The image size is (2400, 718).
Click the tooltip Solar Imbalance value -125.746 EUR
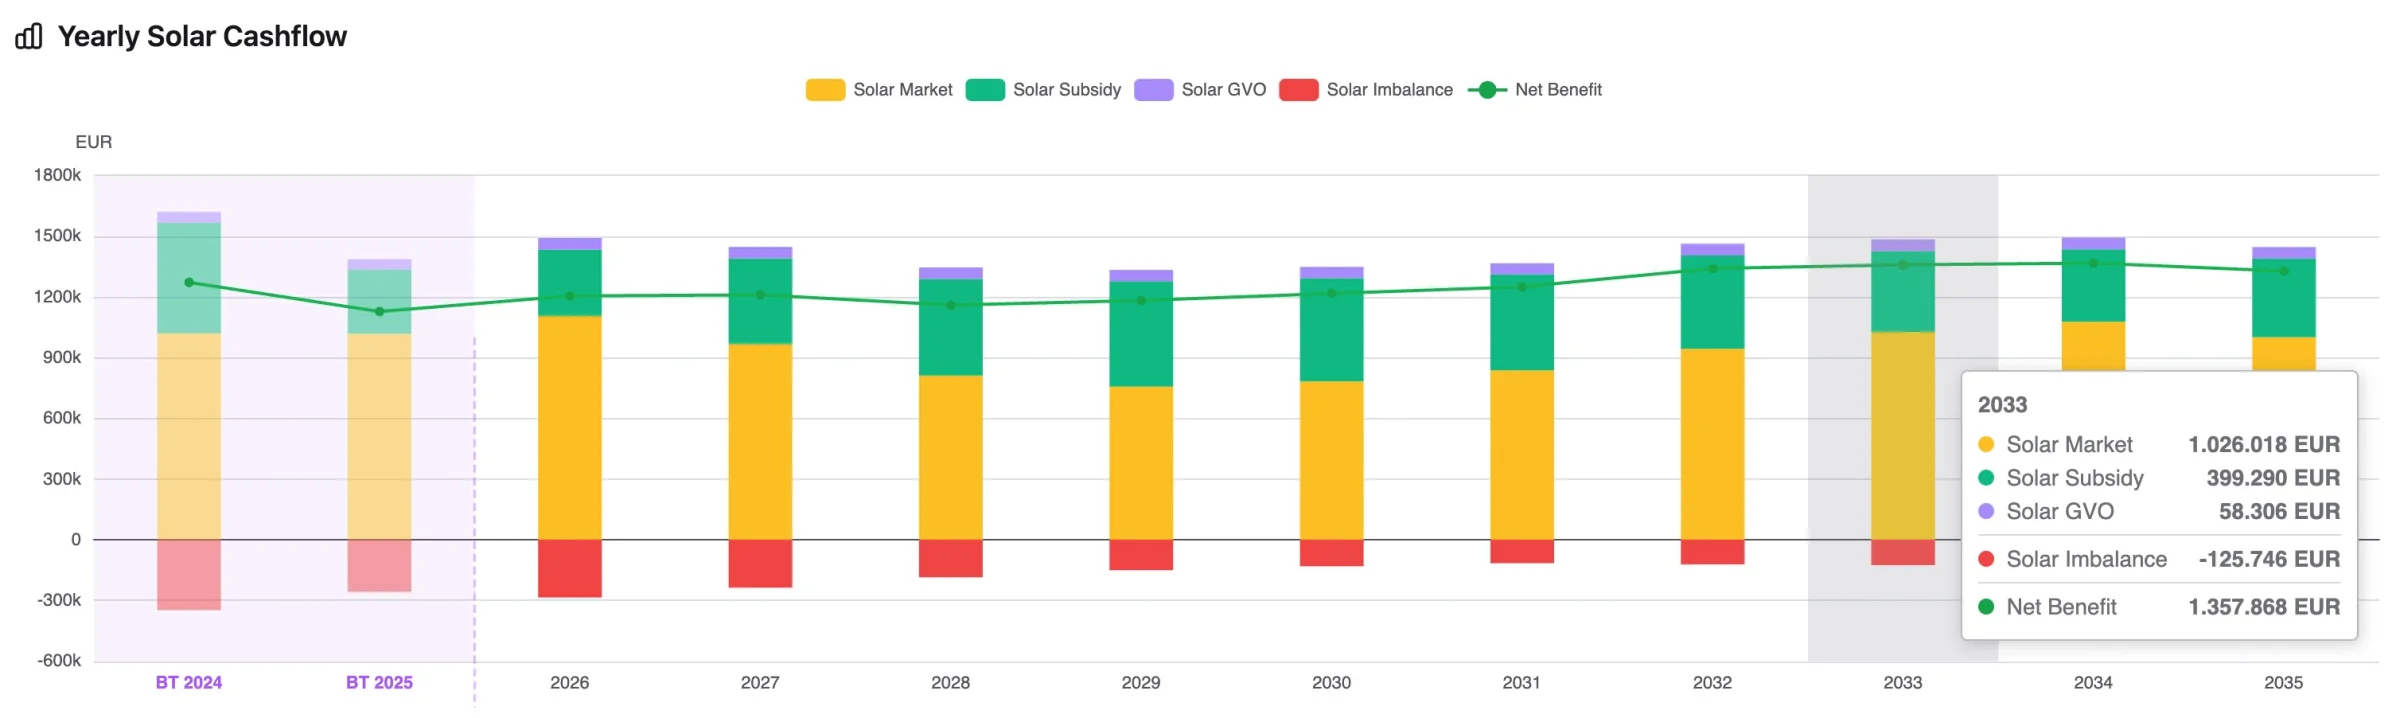coord(2269,560)
